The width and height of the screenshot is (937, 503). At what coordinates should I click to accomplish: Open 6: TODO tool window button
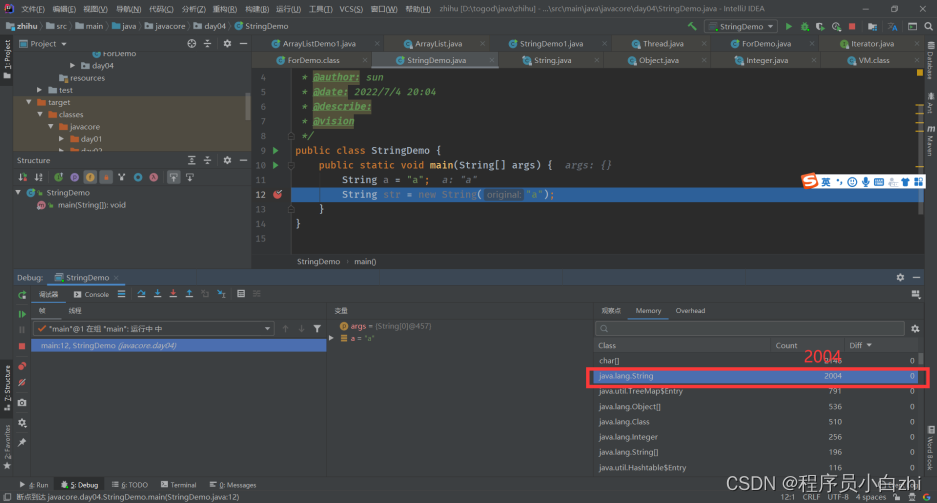[129, 485]
